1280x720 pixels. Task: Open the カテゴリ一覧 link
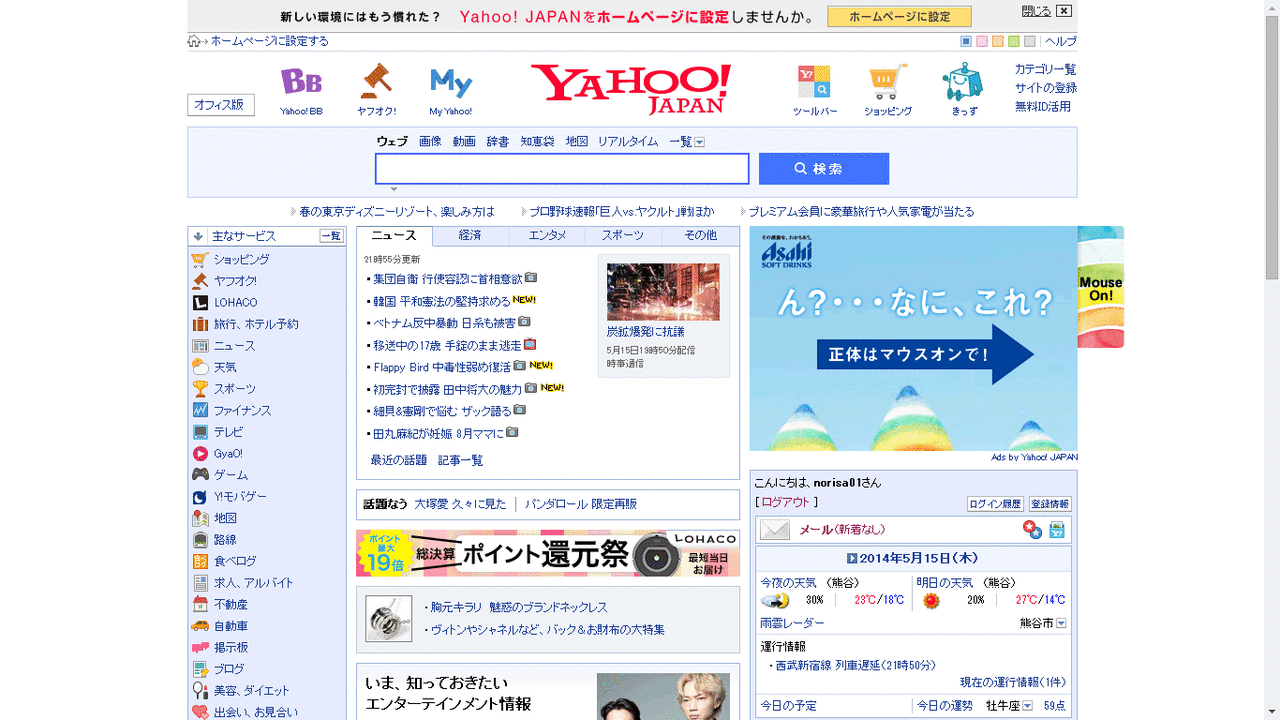(x=1046, y=70)
